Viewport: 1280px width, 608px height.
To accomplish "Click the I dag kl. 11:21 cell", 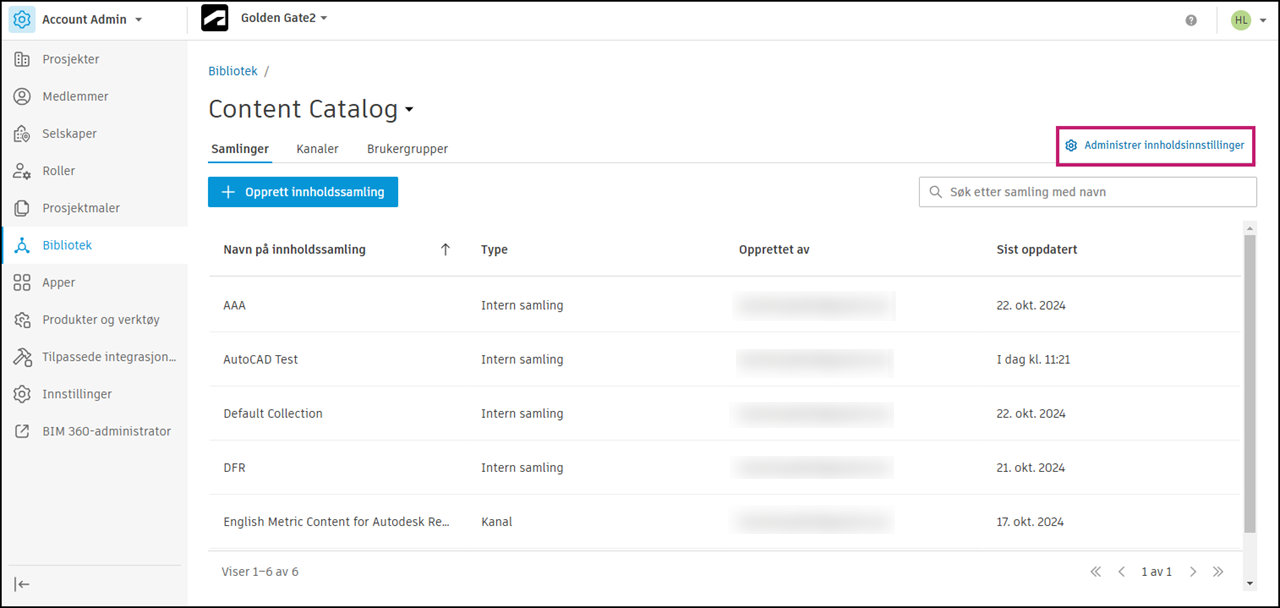I will [1033, 360].
